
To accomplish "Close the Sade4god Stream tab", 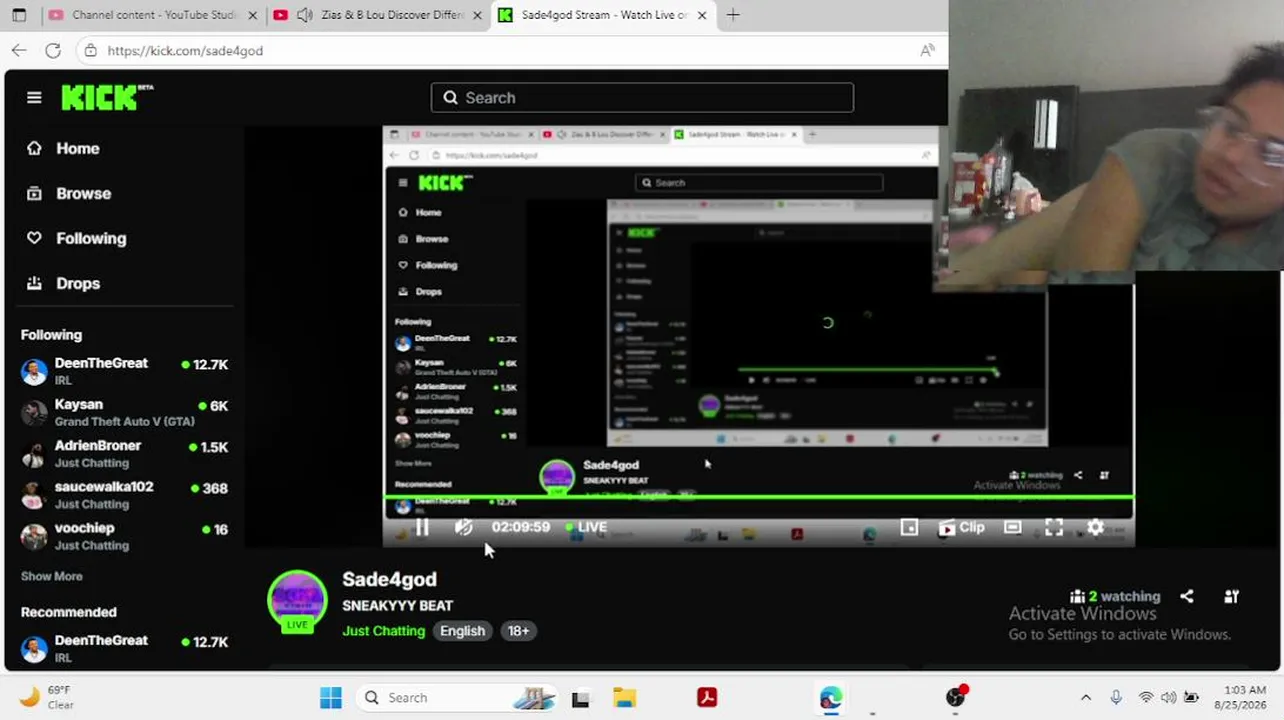I will [702, 15].
